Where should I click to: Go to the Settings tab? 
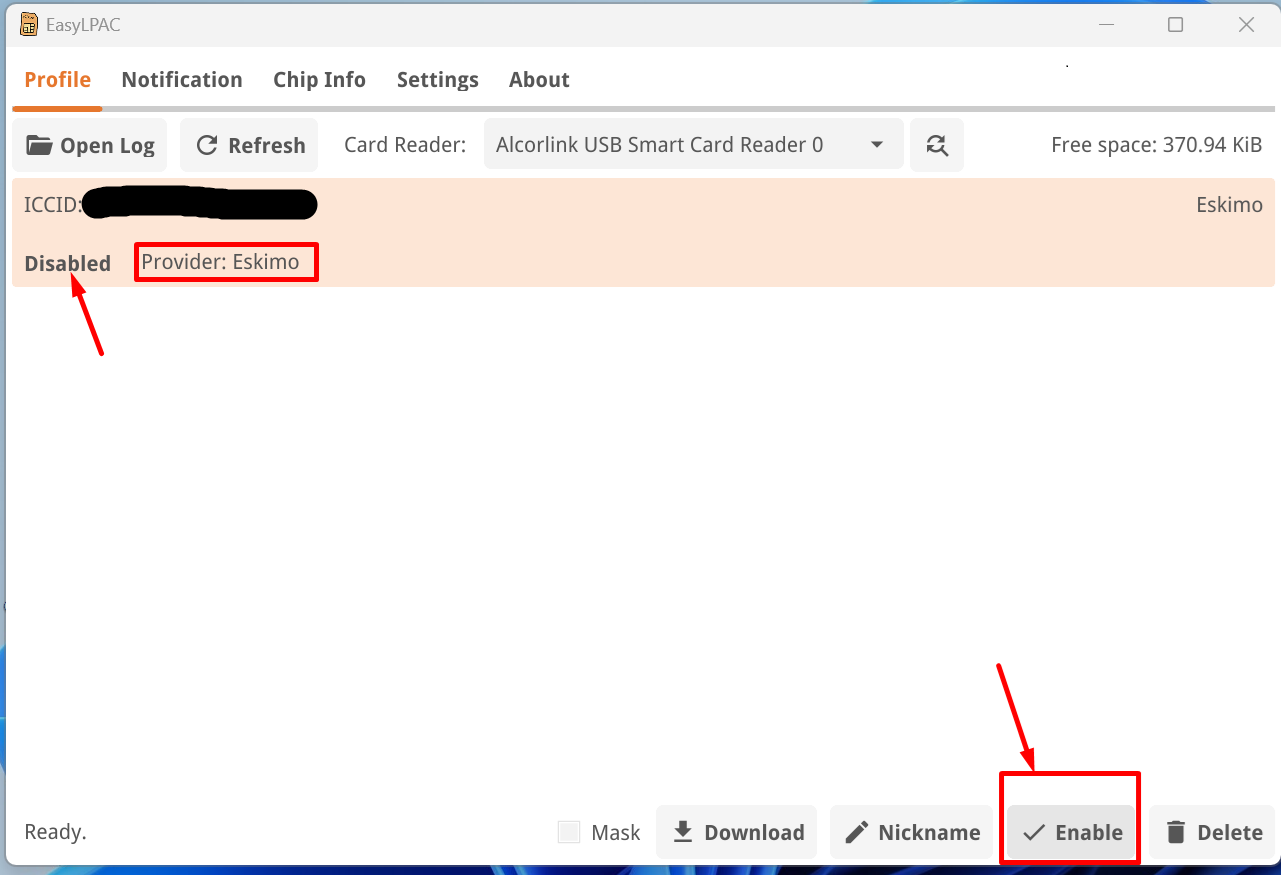(x=437, y=80)
